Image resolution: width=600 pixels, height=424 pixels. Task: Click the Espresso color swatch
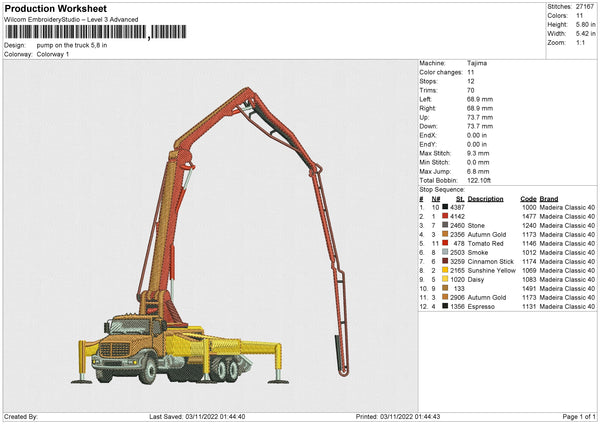coord(444,307)
